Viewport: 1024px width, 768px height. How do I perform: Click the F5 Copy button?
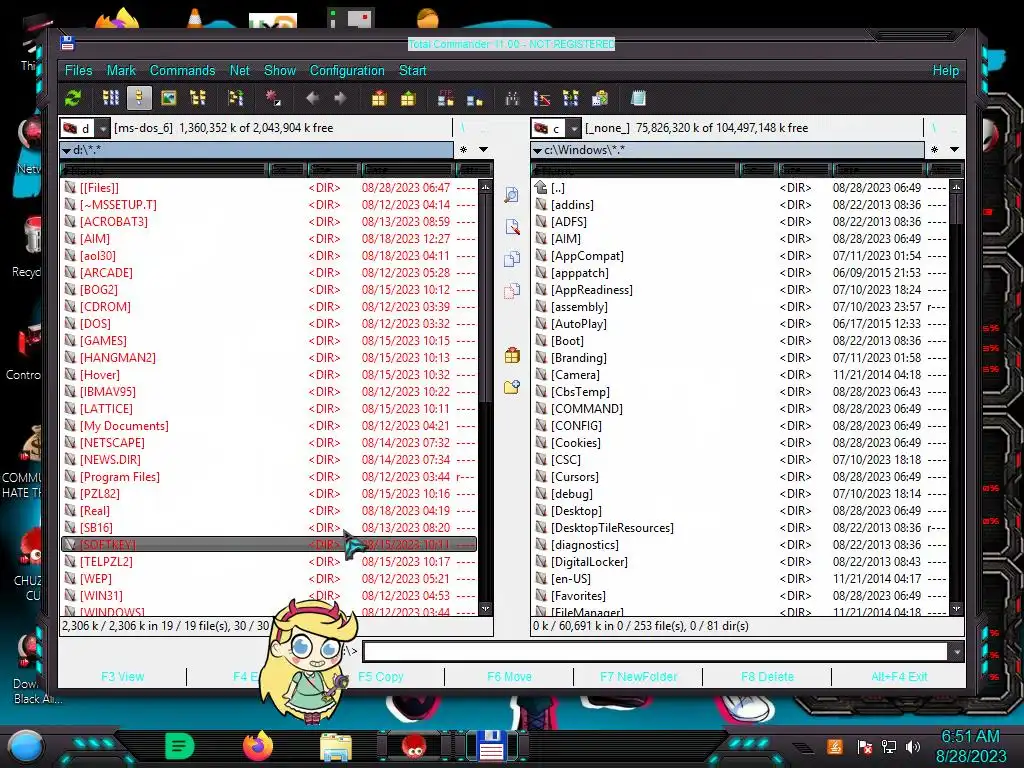pos(381,677)
